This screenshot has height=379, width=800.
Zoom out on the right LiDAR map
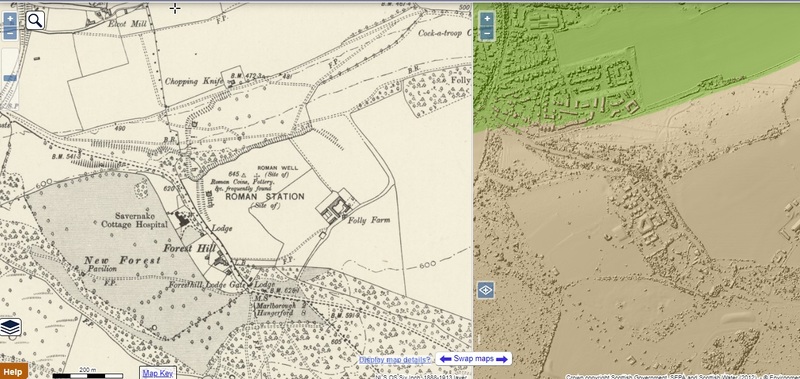[487, 34]
